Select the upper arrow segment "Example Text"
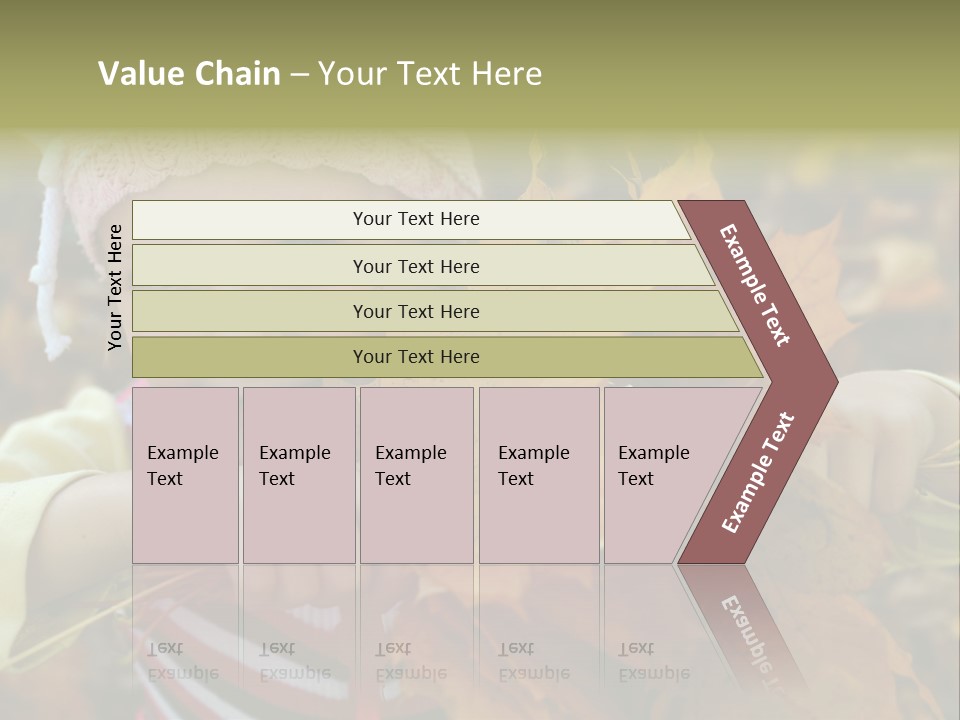The image size is (960, 720). (x=756, y=284)
